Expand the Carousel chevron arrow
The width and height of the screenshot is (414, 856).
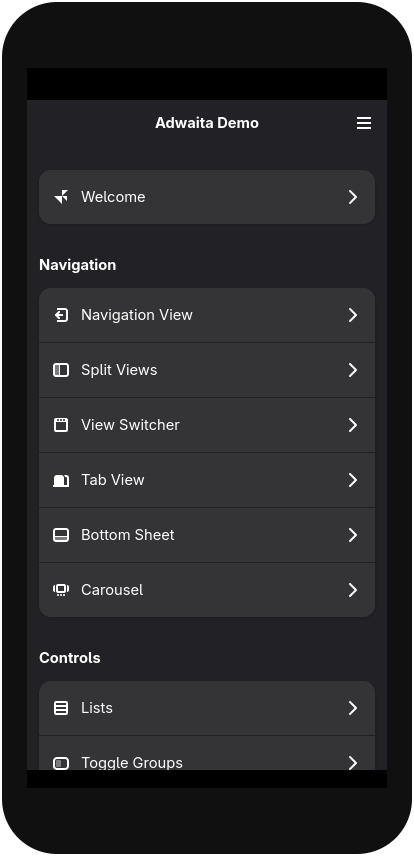pyautogui.click(x=353, y=590)
